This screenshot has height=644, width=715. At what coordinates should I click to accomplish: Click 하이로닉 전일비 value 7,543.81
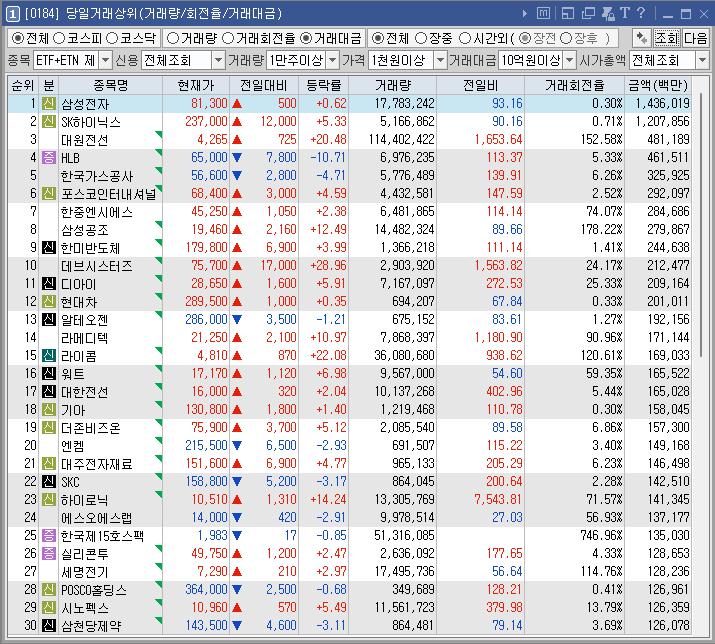(x=498, y=499)
